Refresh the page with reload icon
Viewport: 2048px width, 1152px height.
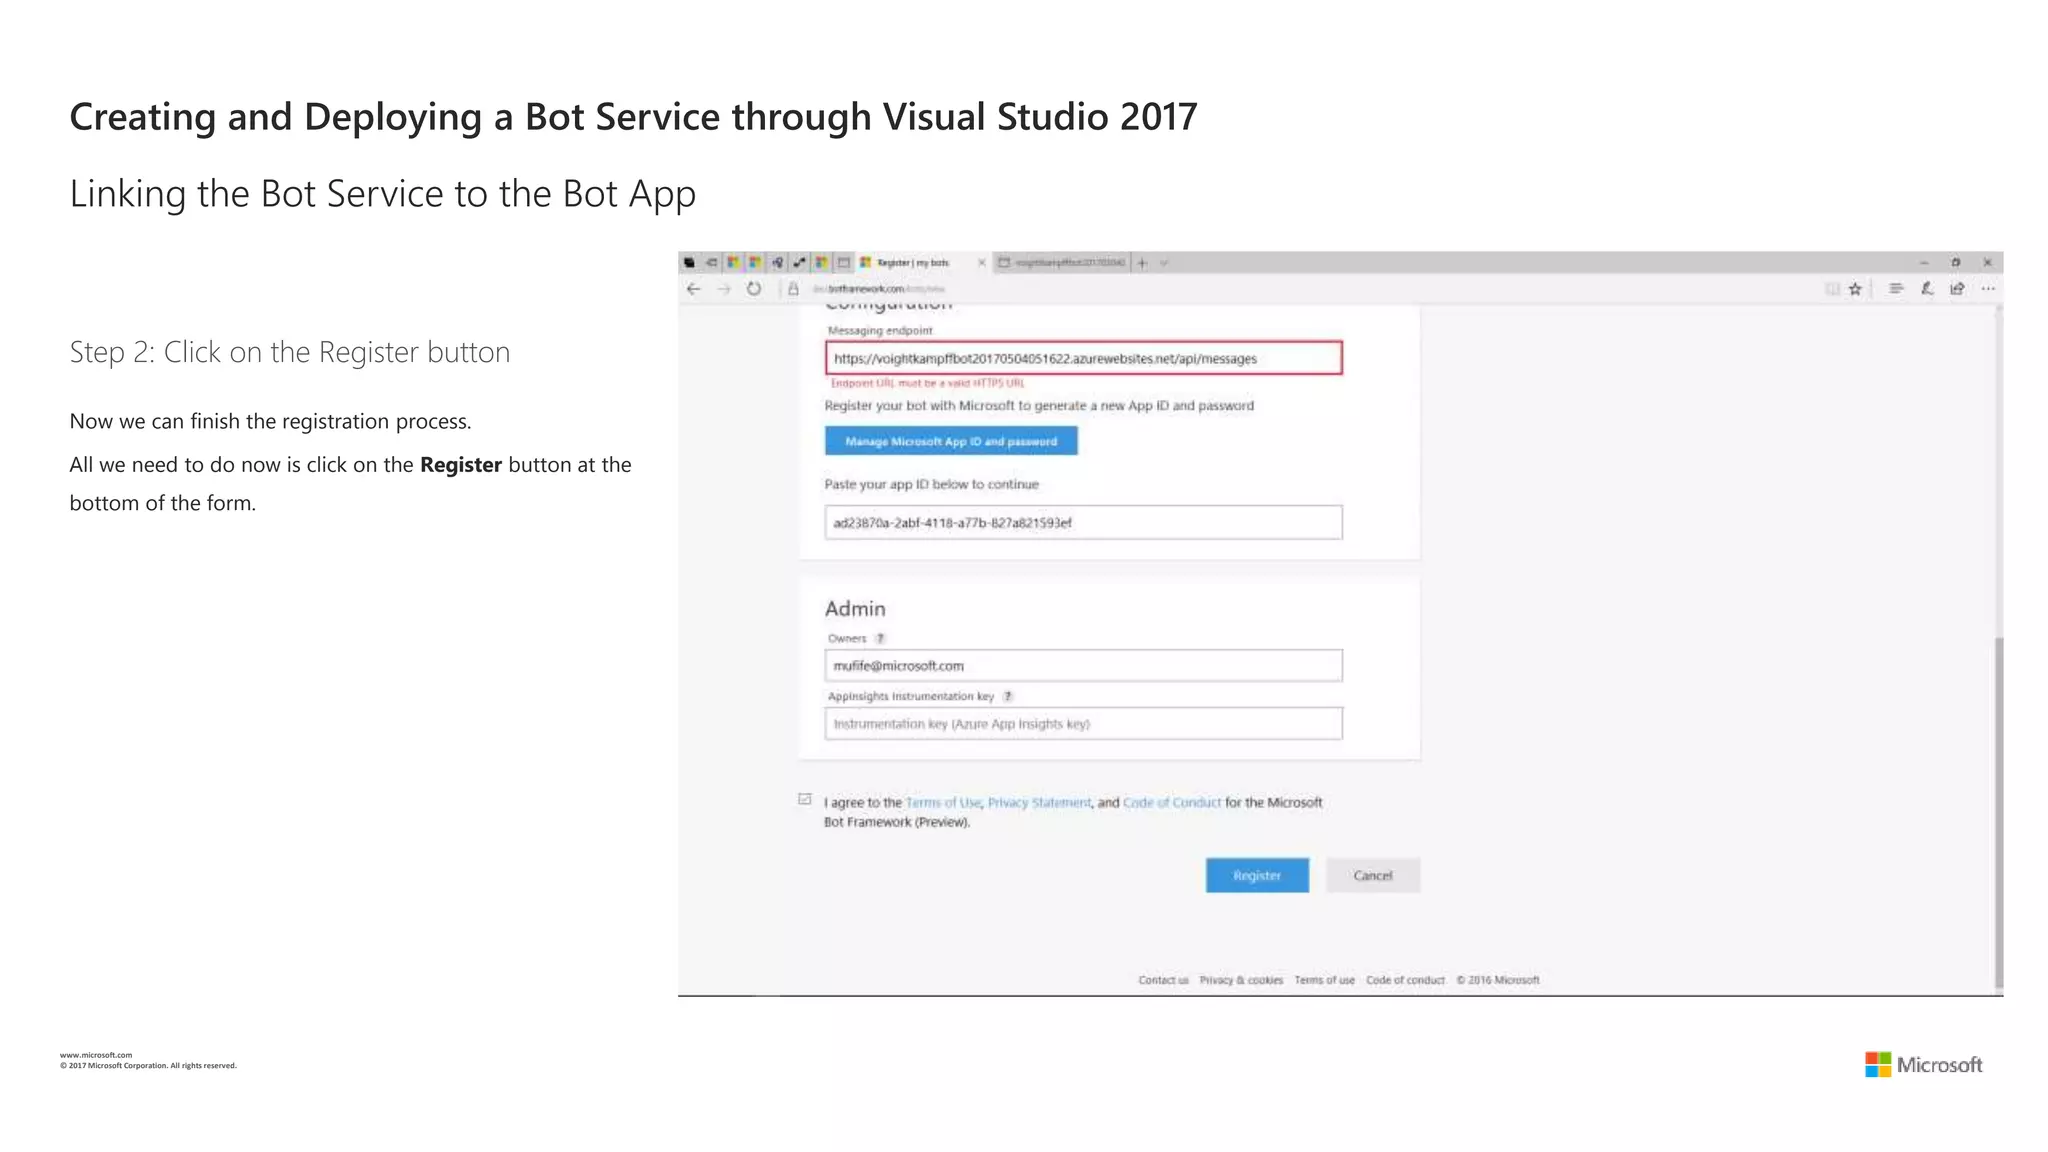(754, 289)
